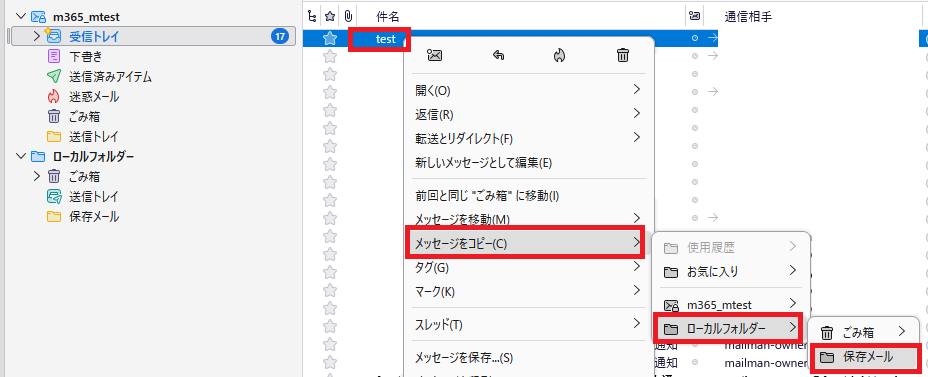The image size is (928, 377).
Task: Open the マーク(K) submenu
Action: pos(529,291)
